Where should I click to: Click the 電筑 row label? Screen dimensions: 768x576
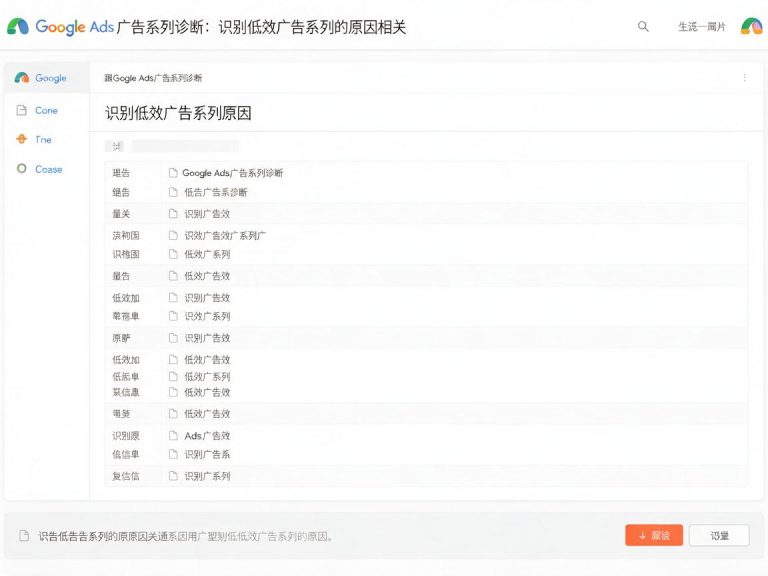tap(121, 413)
